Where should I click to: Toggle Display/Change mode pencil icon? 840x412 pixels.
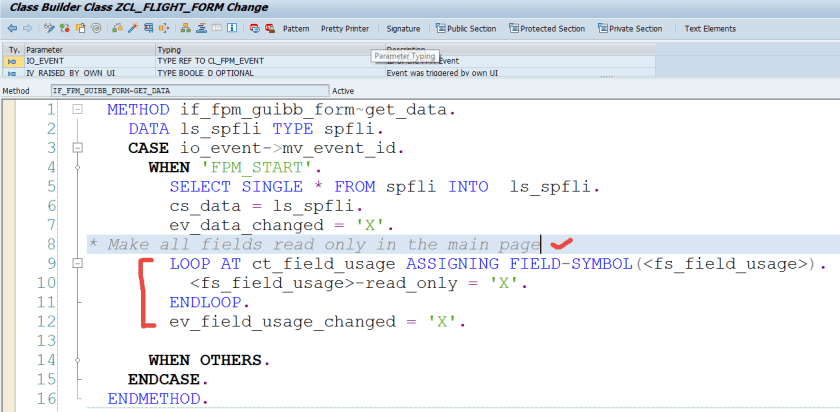(x=49, y=28)
